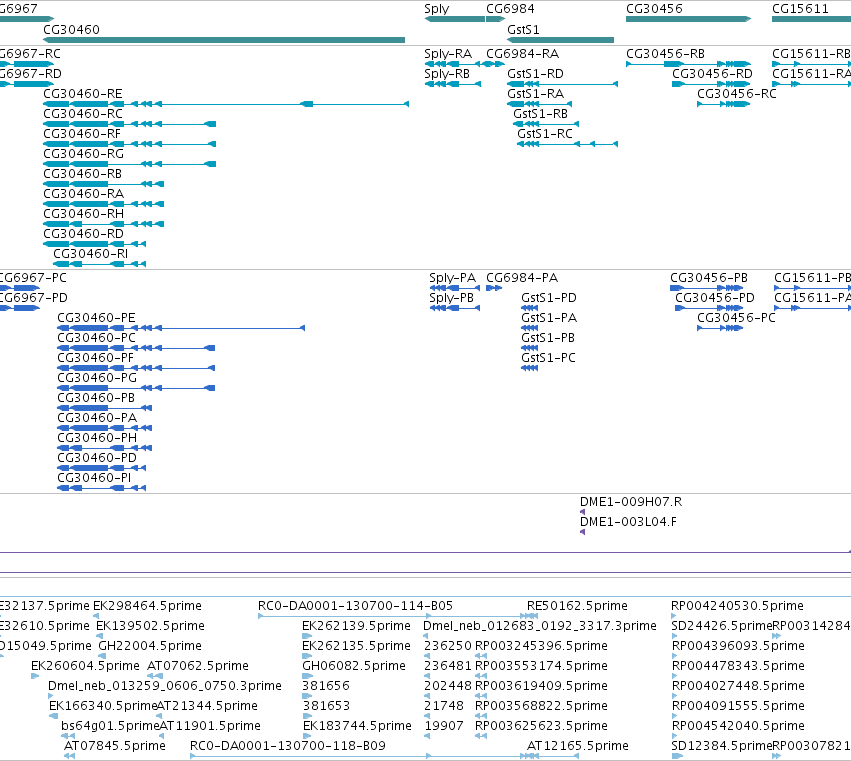851x761 pixels.
Task: Select transcript GstS1-RA
Action: pos(539,104)
